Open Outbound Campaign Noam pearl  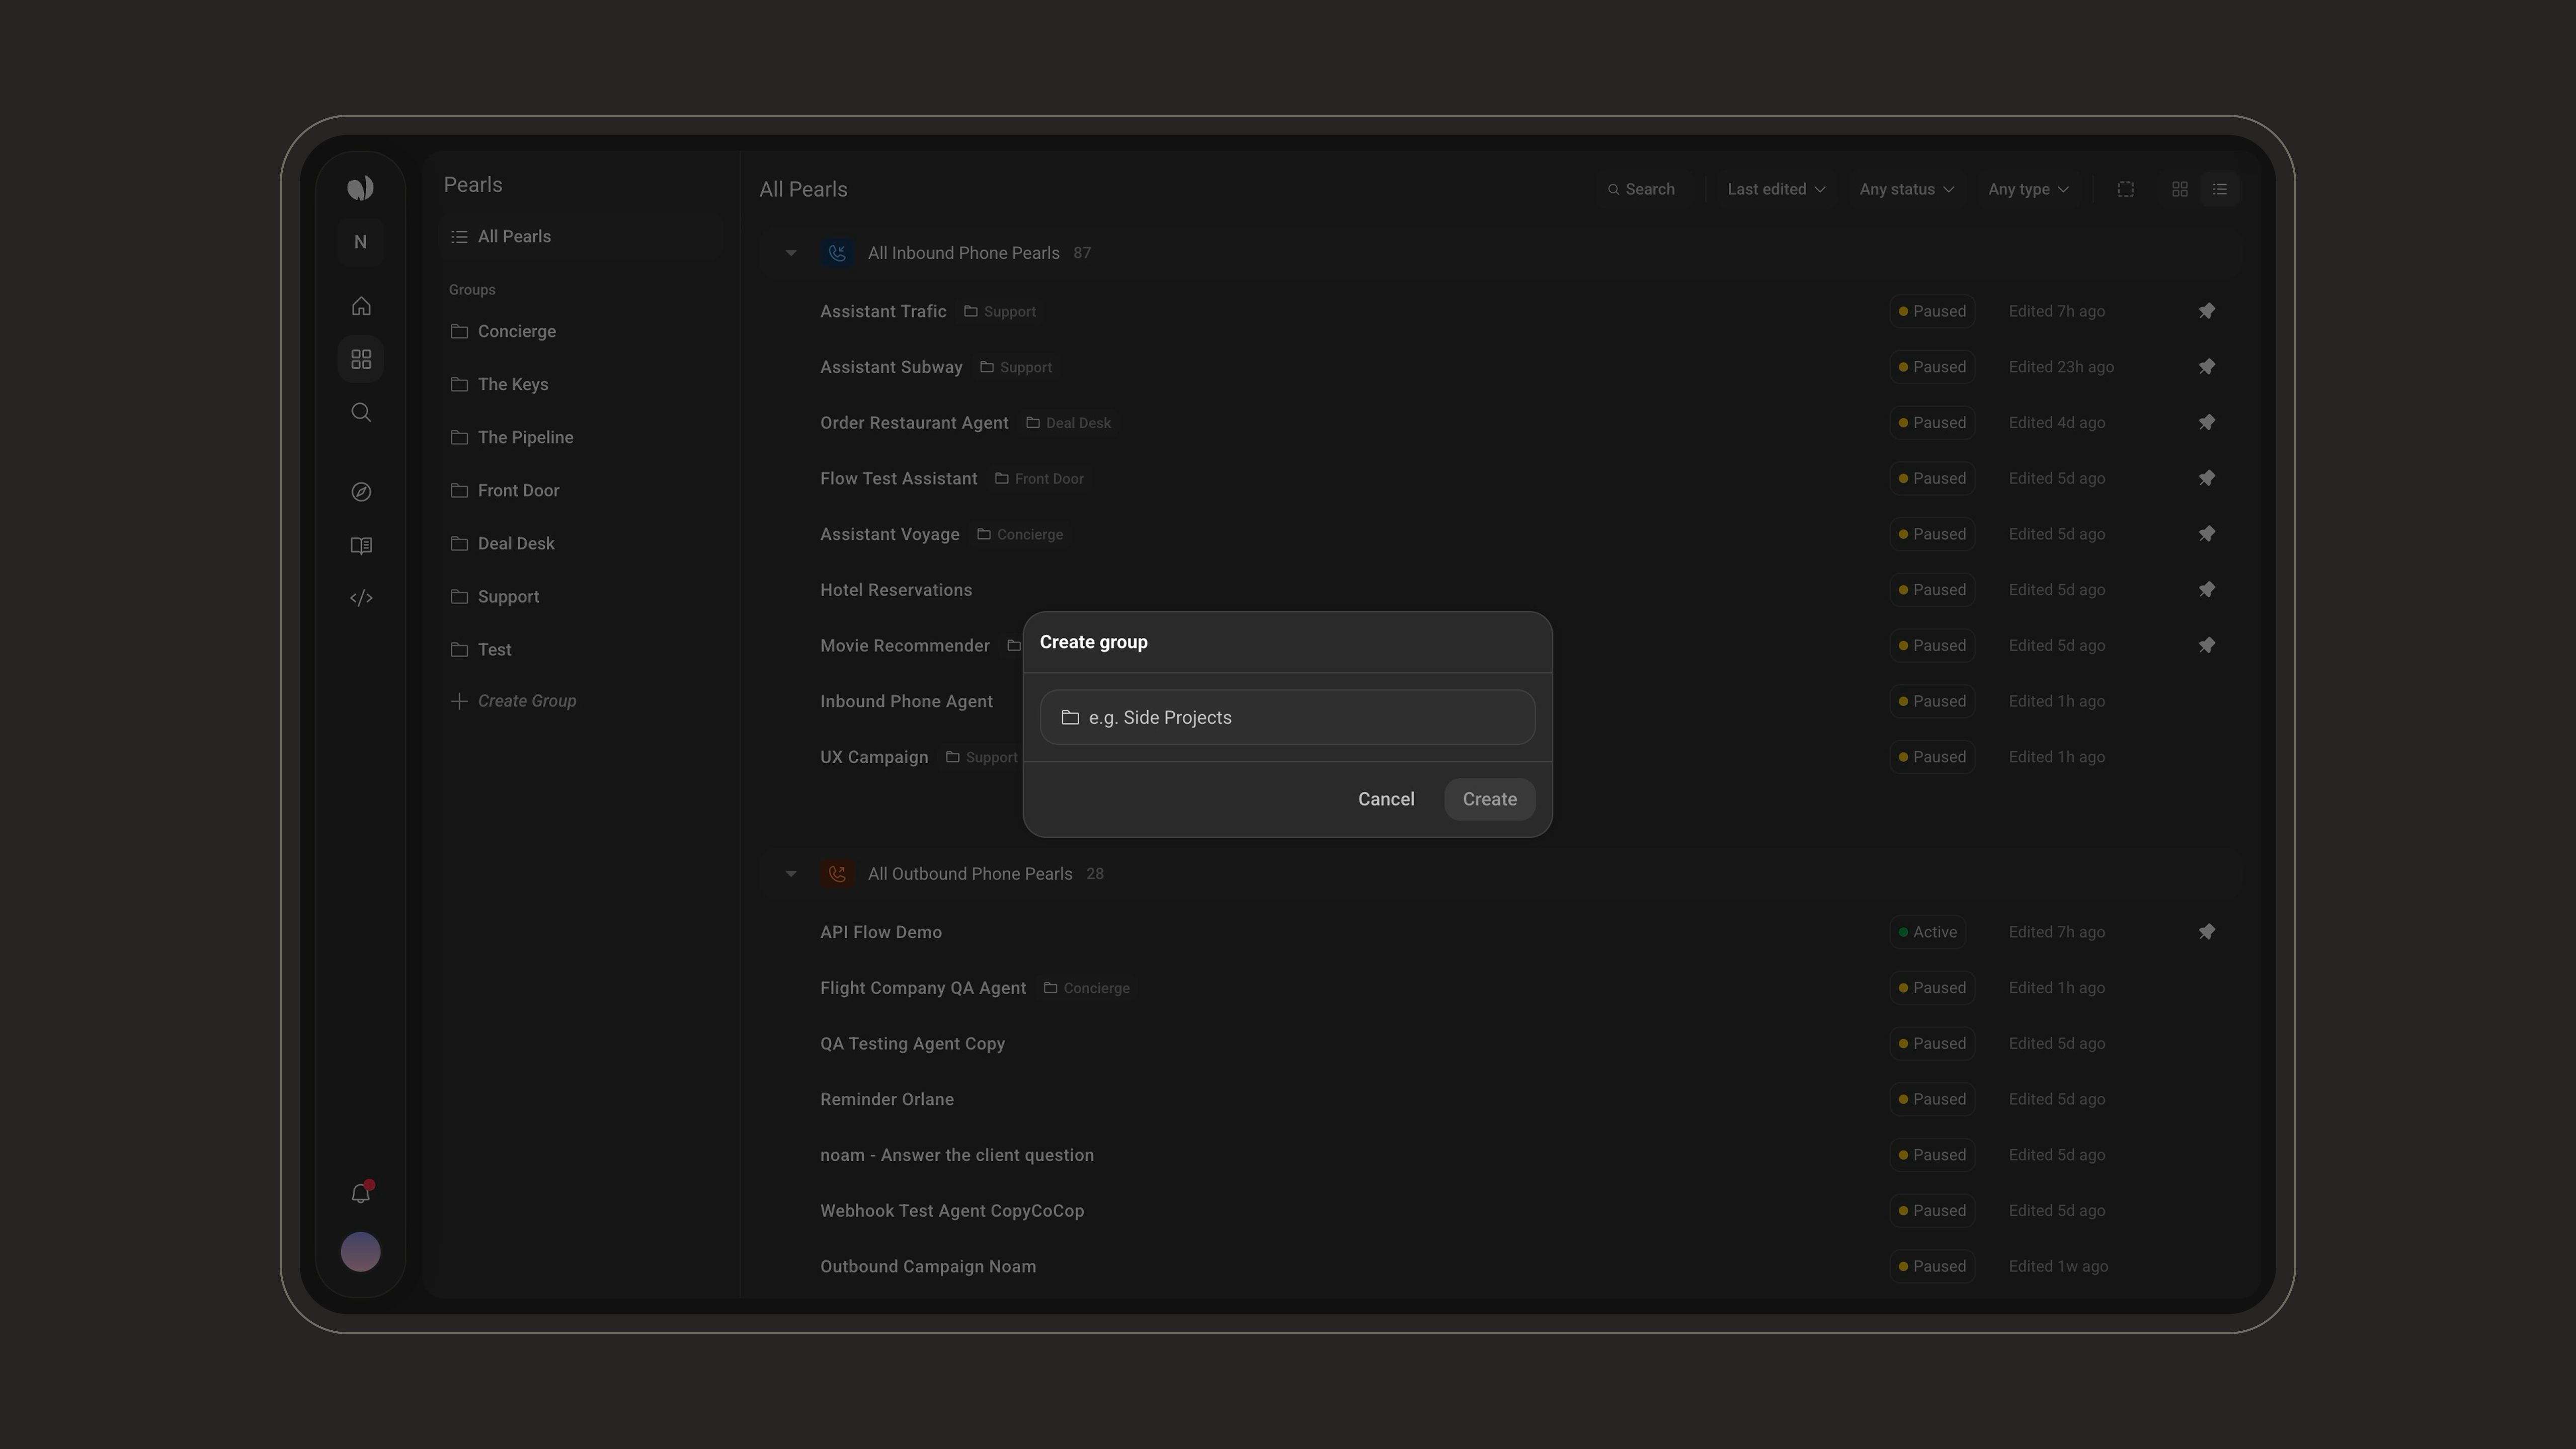click(x=928, y=1267)
